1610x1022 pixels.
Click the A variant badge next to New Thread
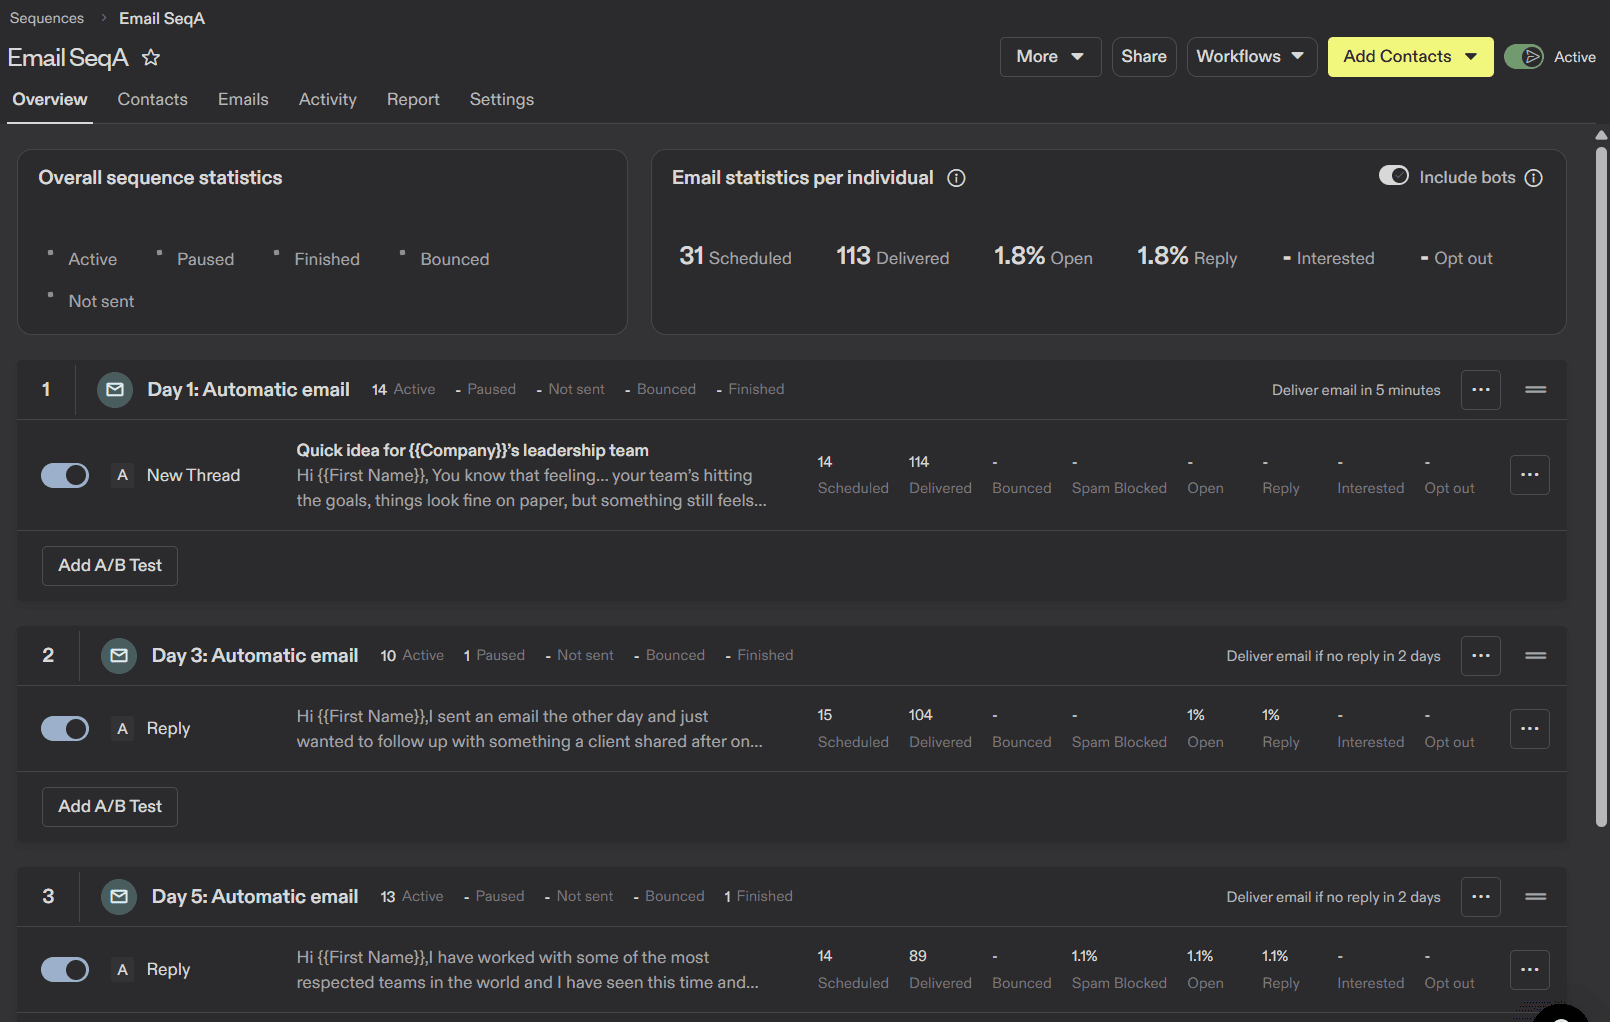[123, 476]
